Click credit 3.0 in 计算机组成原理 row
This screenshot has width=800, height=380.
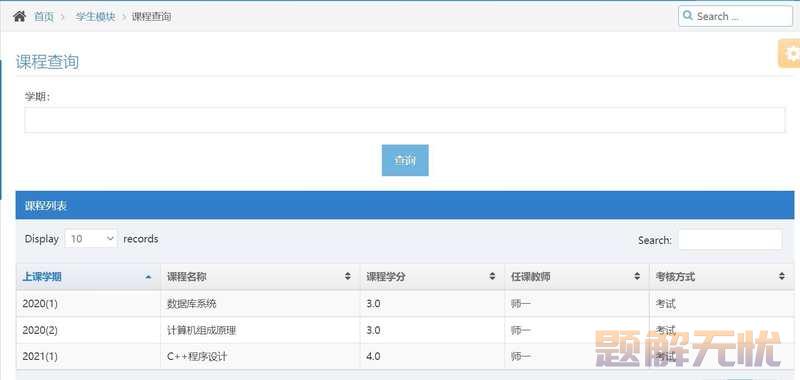(x=373, y=331)
